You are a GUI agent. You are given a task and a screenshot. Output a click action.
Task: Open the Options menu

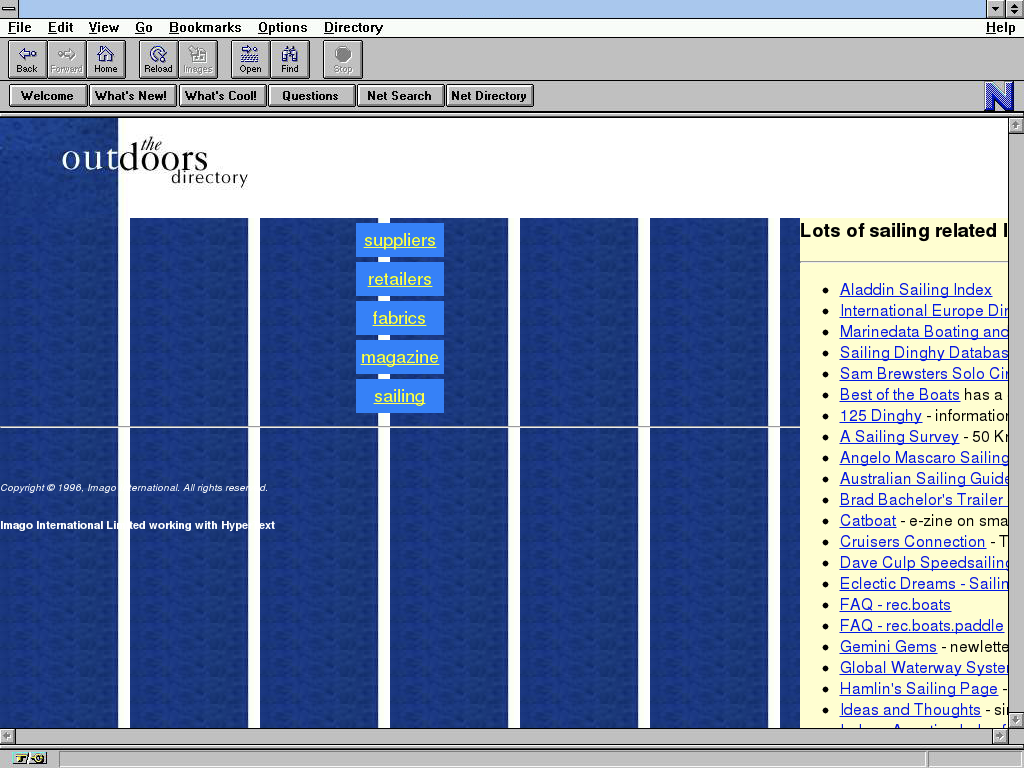(x=282, y=28)
